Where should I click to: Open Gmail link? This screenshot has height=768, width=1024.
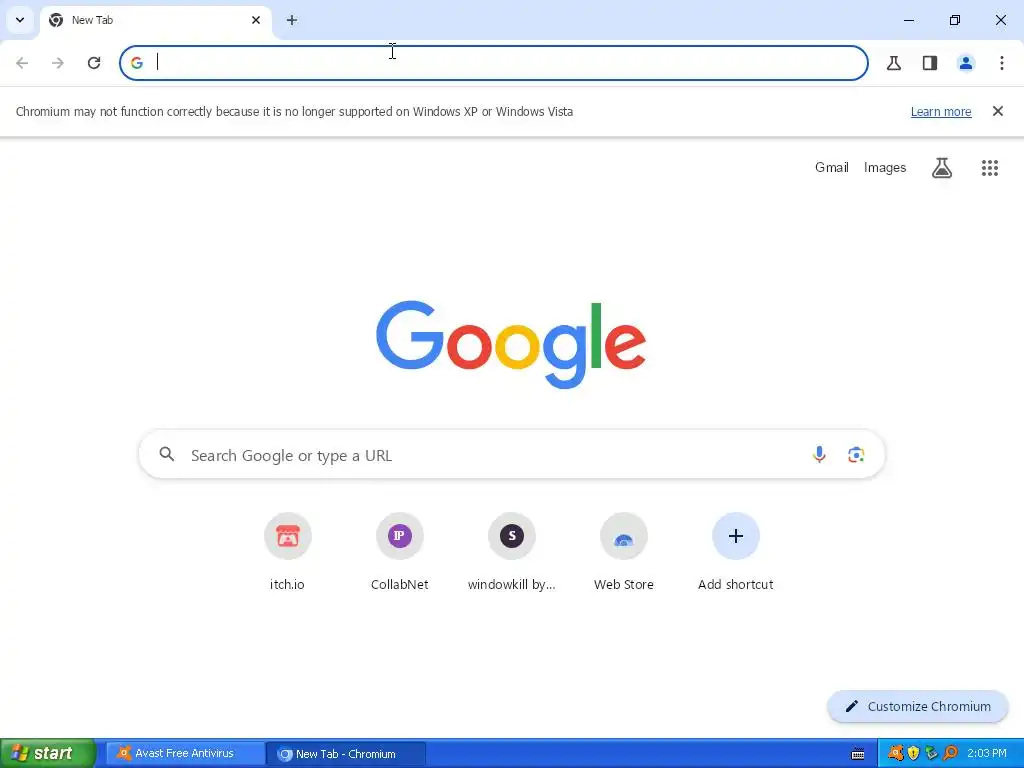pos(831,167)
